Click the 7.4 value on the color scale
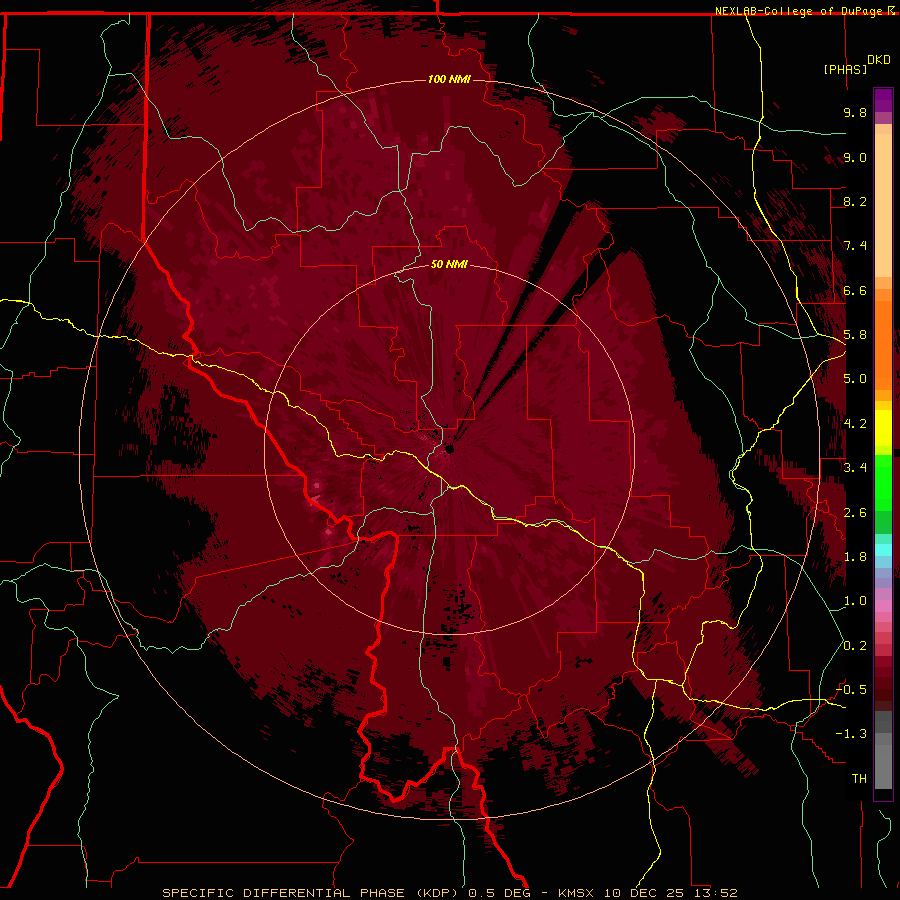Viewport: 900px width, 900px height. [855, 246]
